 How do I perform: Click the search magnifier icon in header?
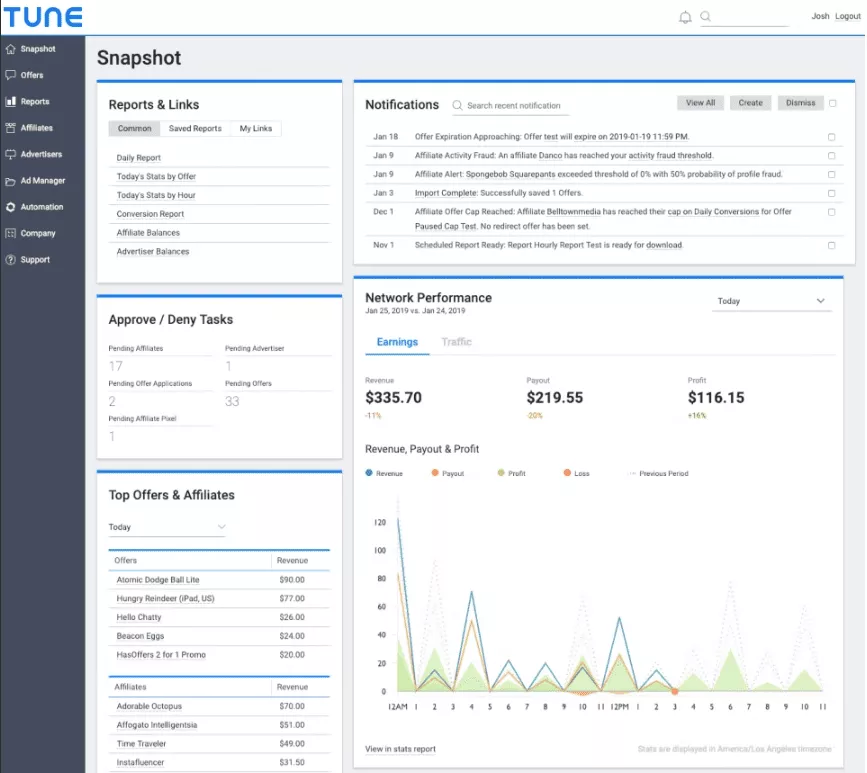click(x=706, y=16)
